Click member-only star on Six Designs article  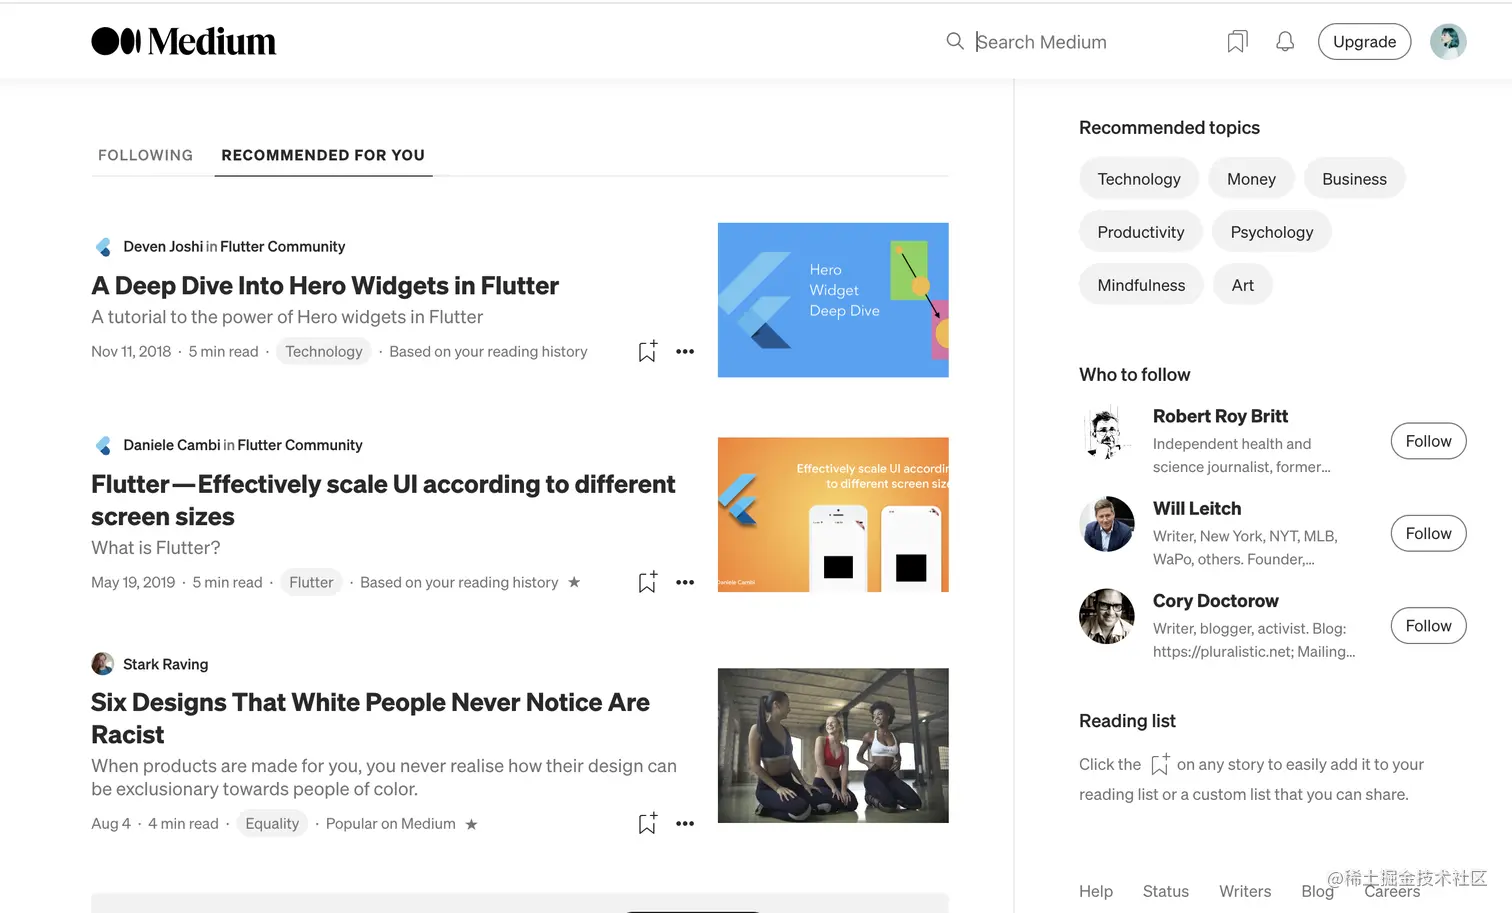click(471, 824)
